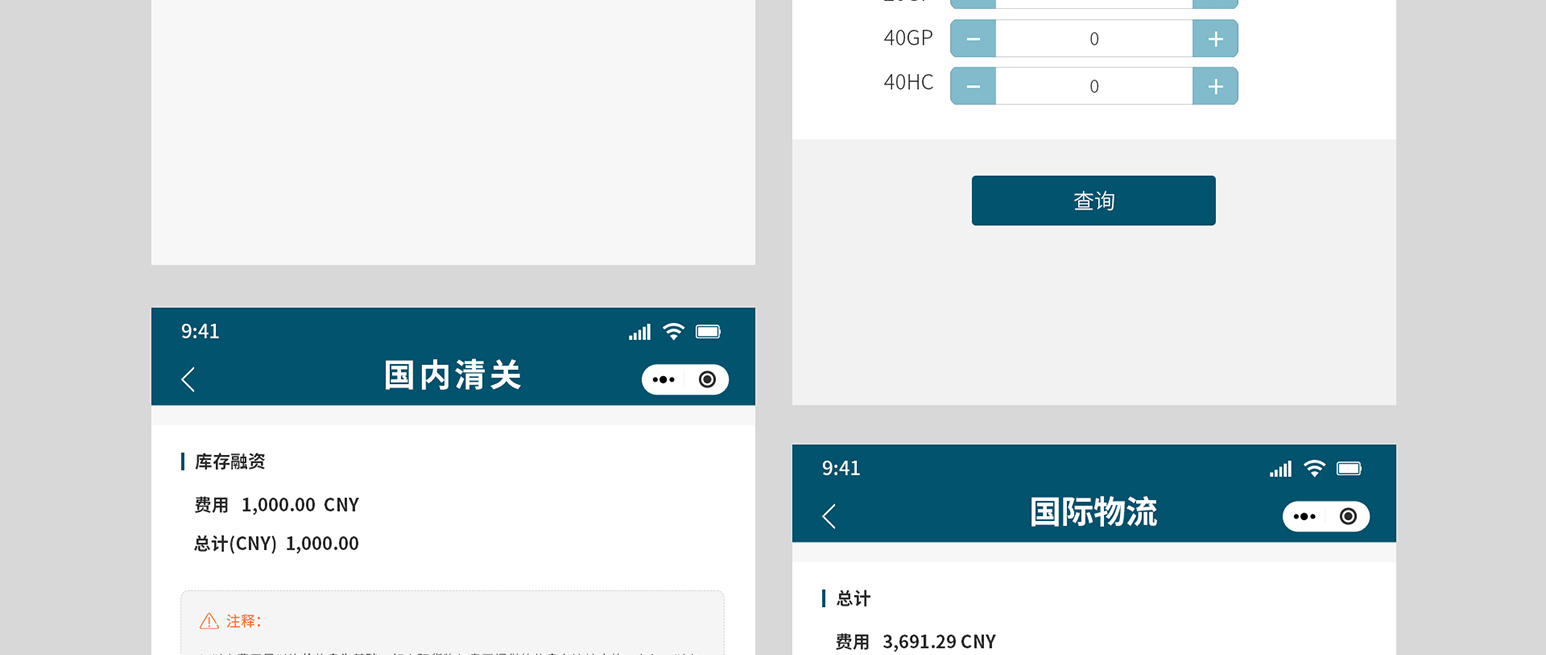Open the three-dot menu in 国际物流 header
This screenshot has width=1546, height=655.
coord(1305,517)
